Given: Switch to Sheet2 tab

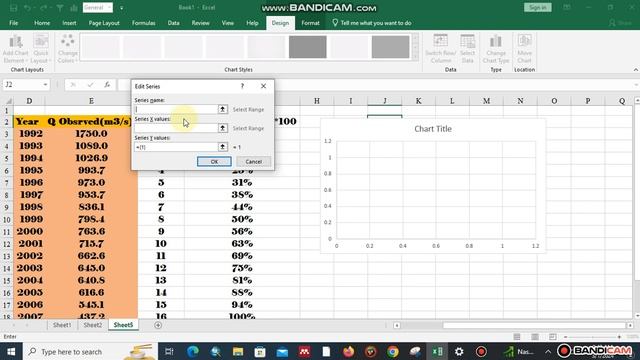Looking at the screenshot, I should (x=93, y=325).
